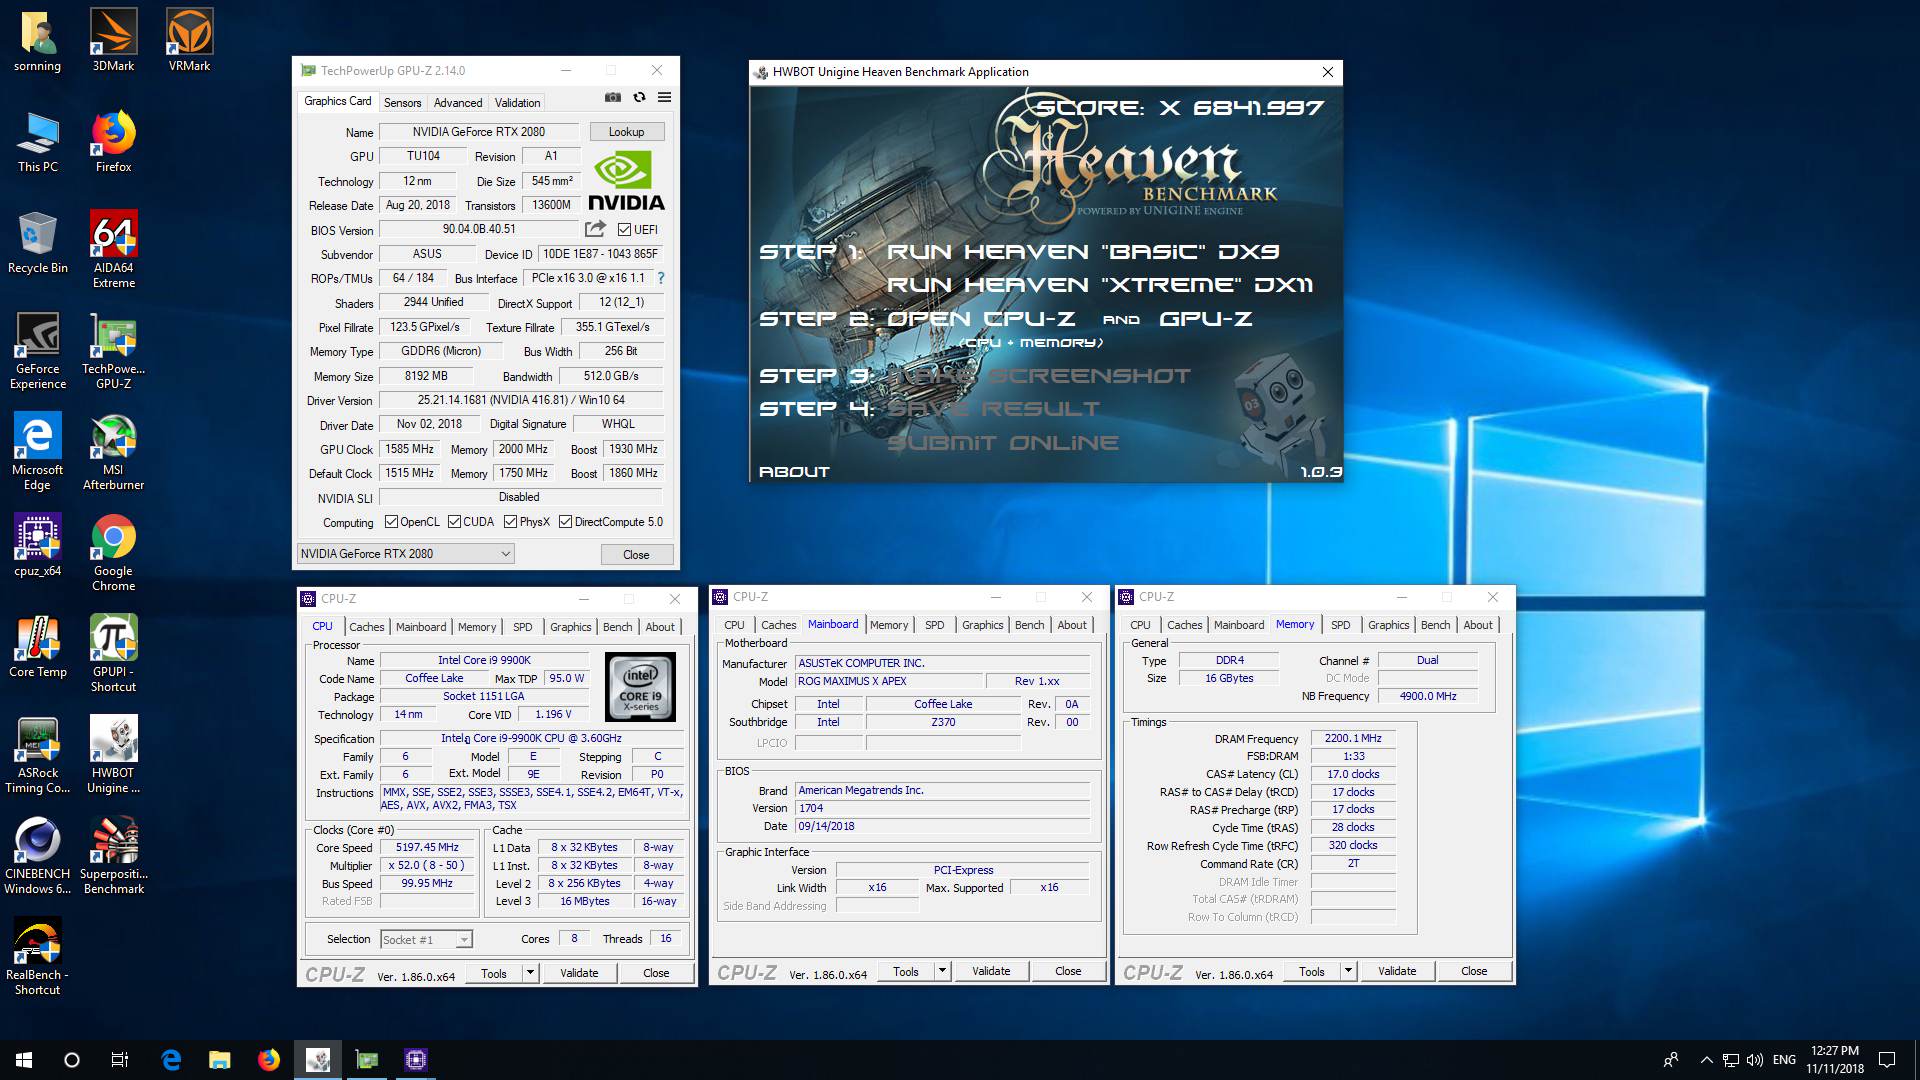Viewport: 1920px width, 1080px height.
Task: Click the taskbar clock showing 12:27 PM
Action: pos(1835,1060)
